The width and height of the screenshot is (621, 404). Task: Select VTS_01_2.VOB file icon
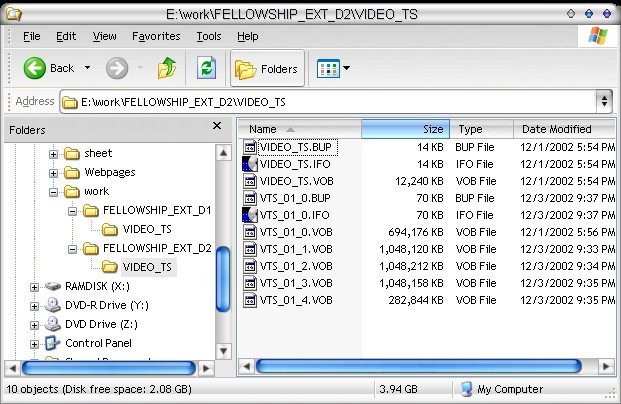point(250,266)
